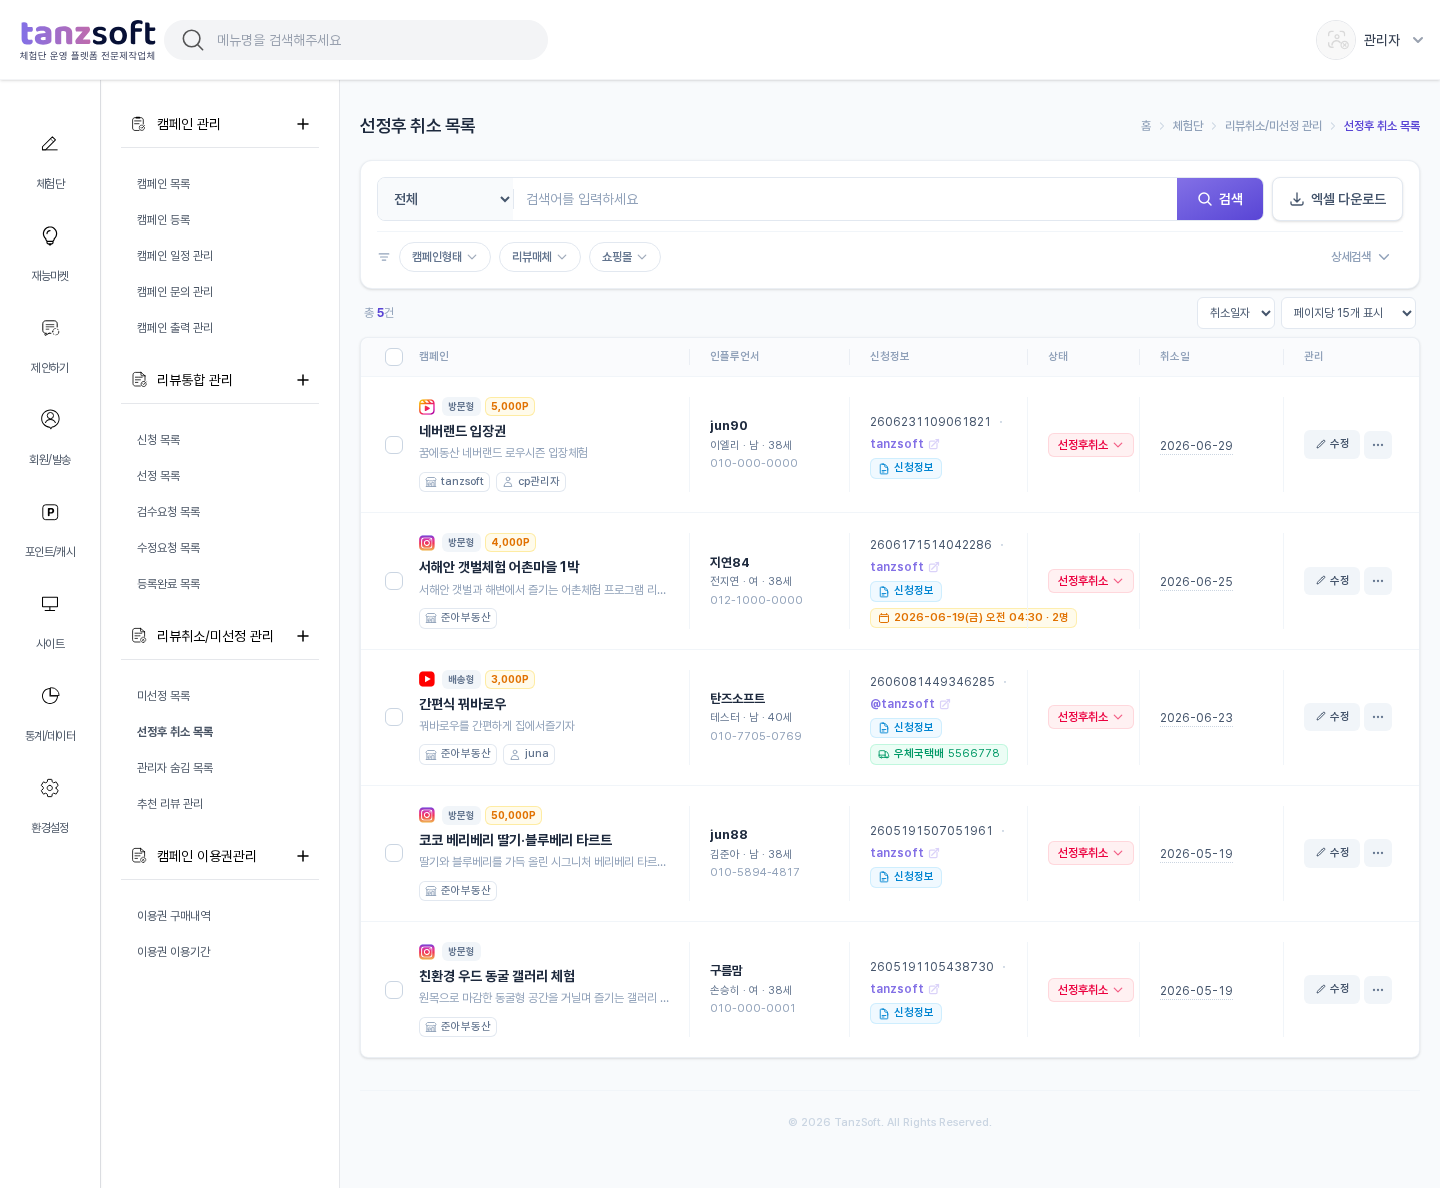Go to 캠페인 목록 menu item

click(x=164, y=184)
